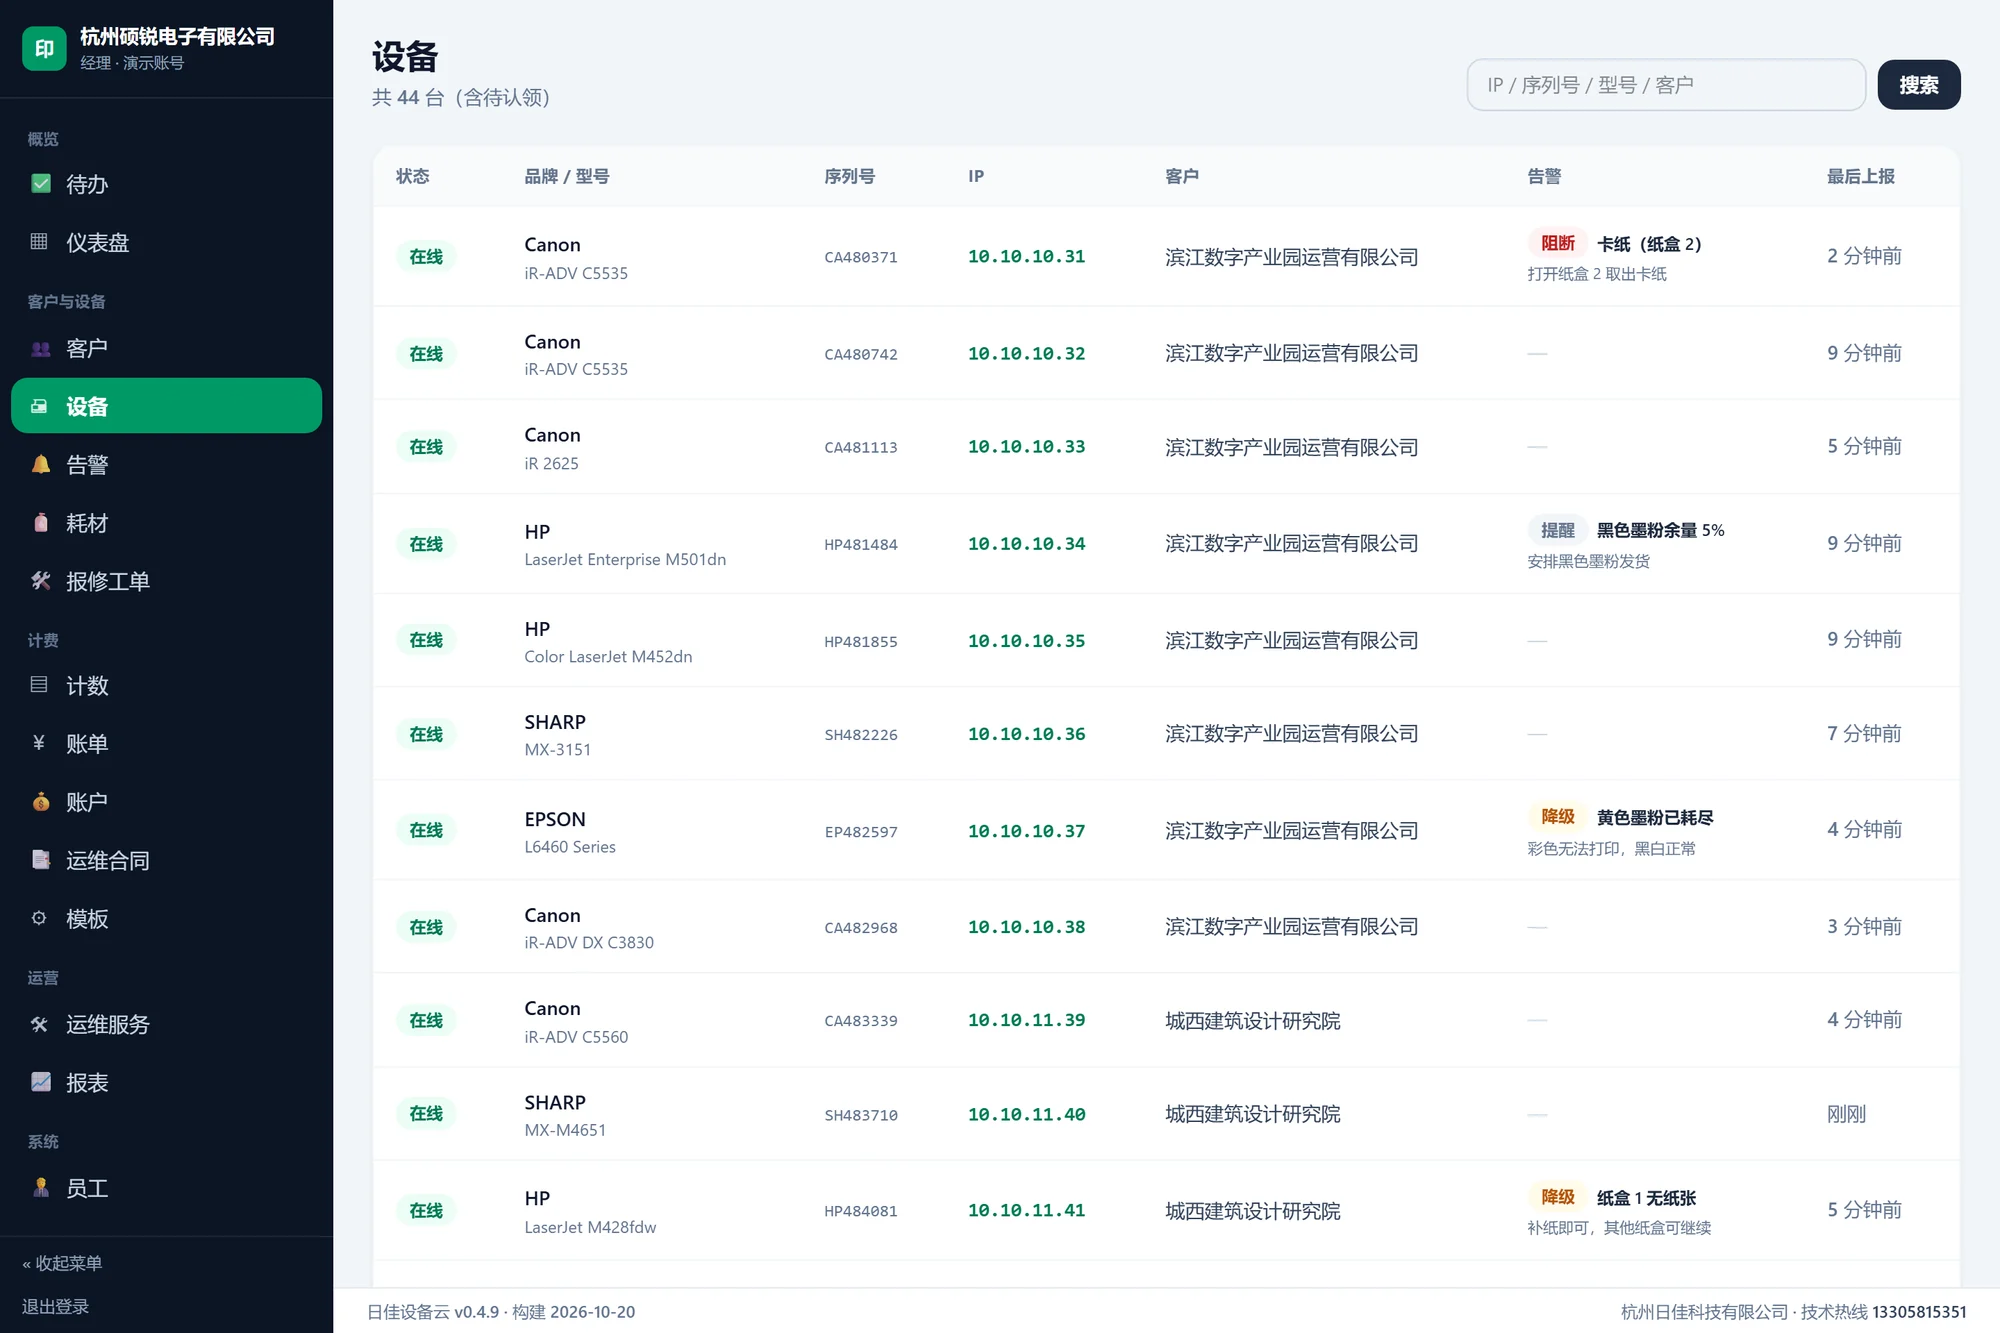
Task: Click the 降级 badge for 黄色墨粉已耗尽
Action: tap(1557, 817)
